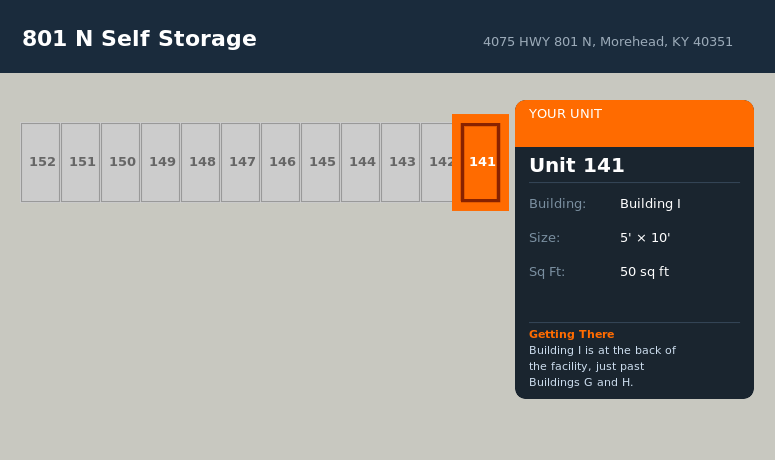This screenshot has height=460, width=775.
Task: Click storage unit 148
Action: [x=201, y=162]
